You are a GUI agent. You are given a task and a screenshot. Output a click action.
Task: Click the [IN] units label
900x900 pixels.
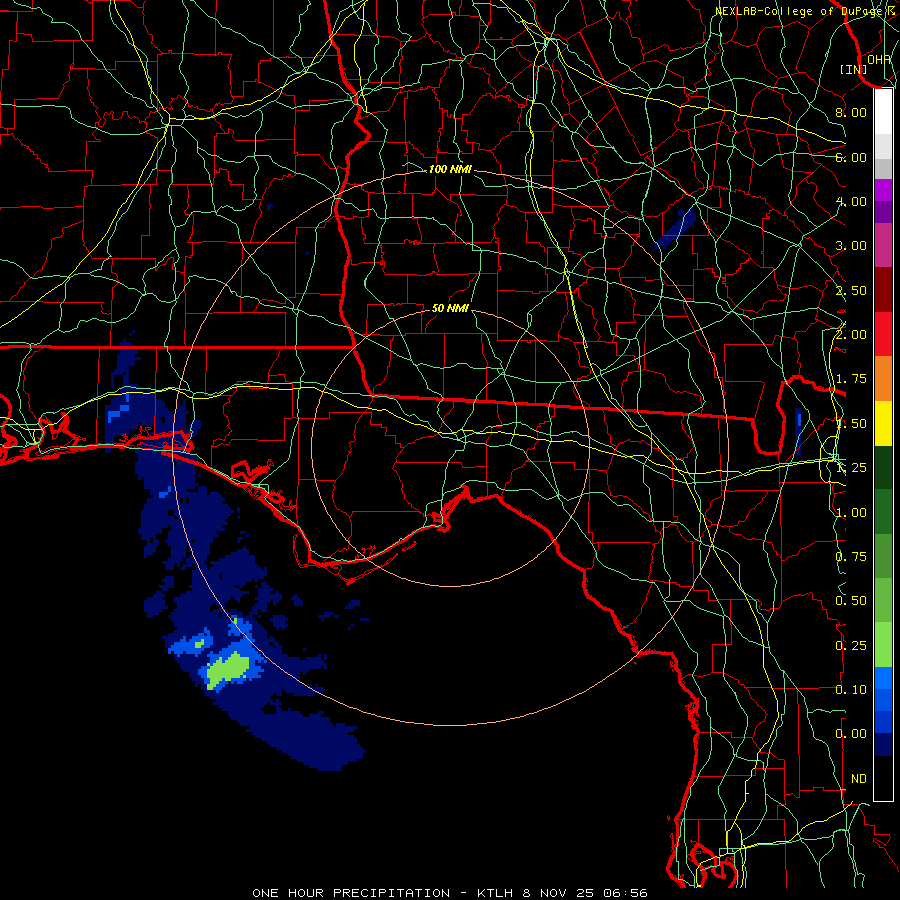click(x=853, y=69)
